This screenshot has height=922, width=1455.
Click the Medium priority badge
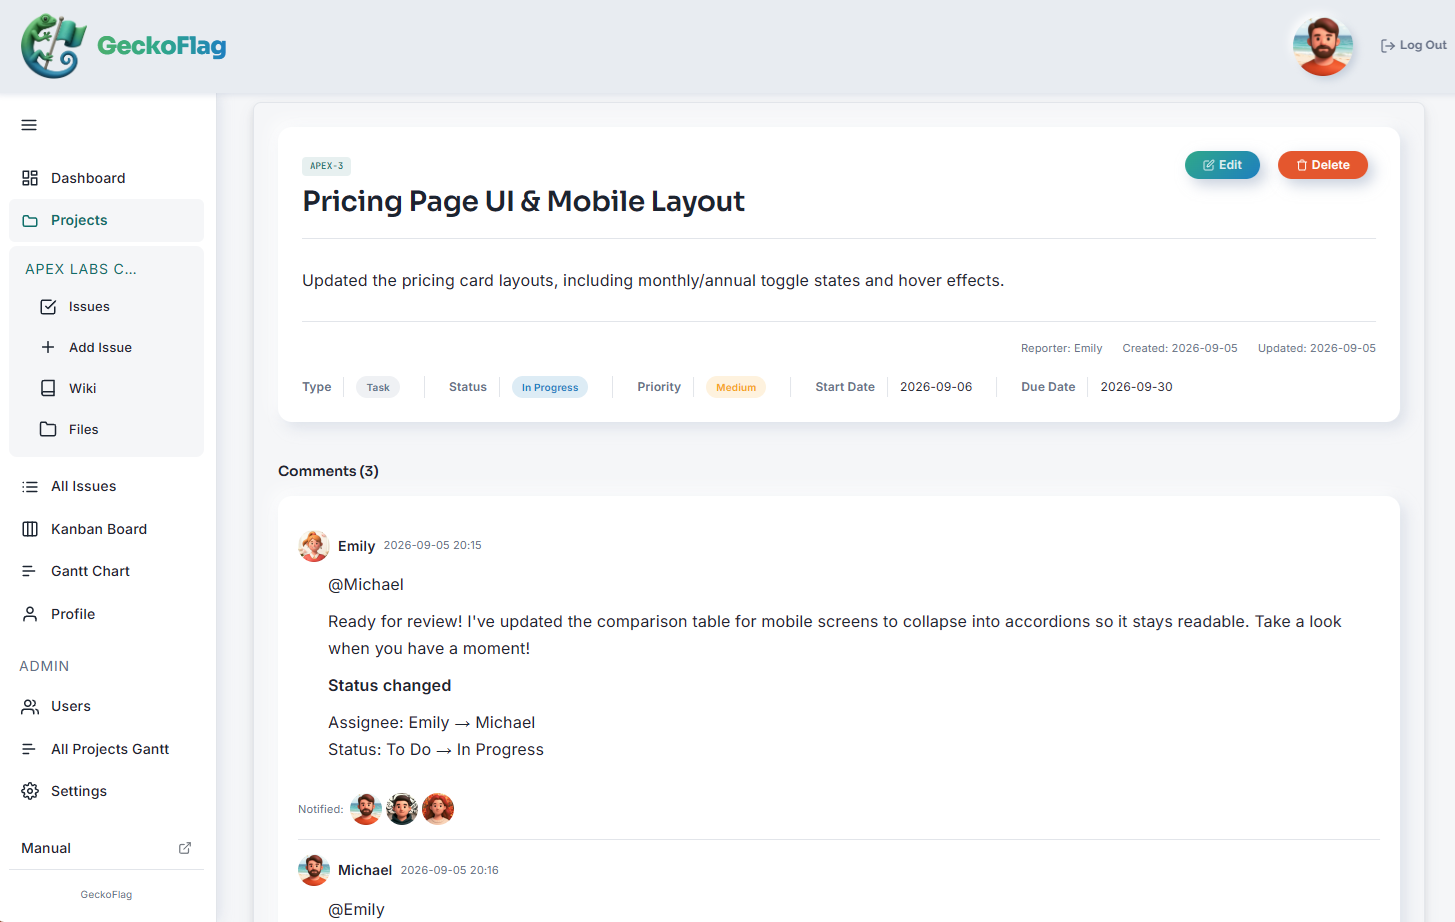736,387
